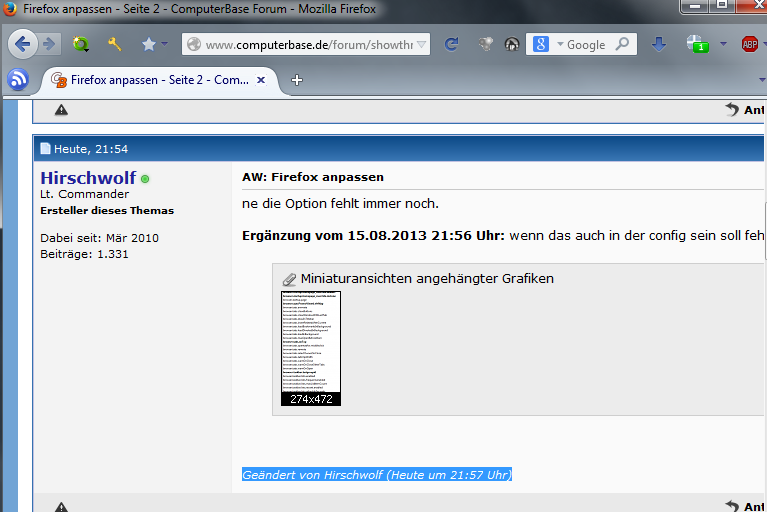
Task: Click the green addon icon with badge 1
Action: click(x=698, y=44)
